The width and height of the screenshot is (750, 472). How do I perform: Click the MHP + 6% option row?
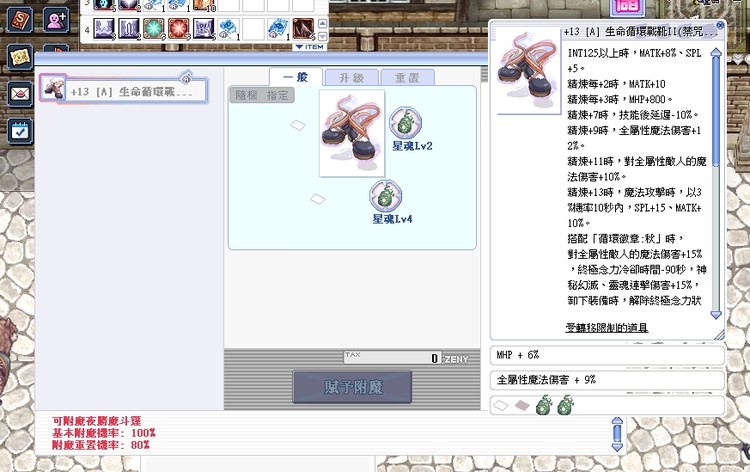click(x=607, y=355)
